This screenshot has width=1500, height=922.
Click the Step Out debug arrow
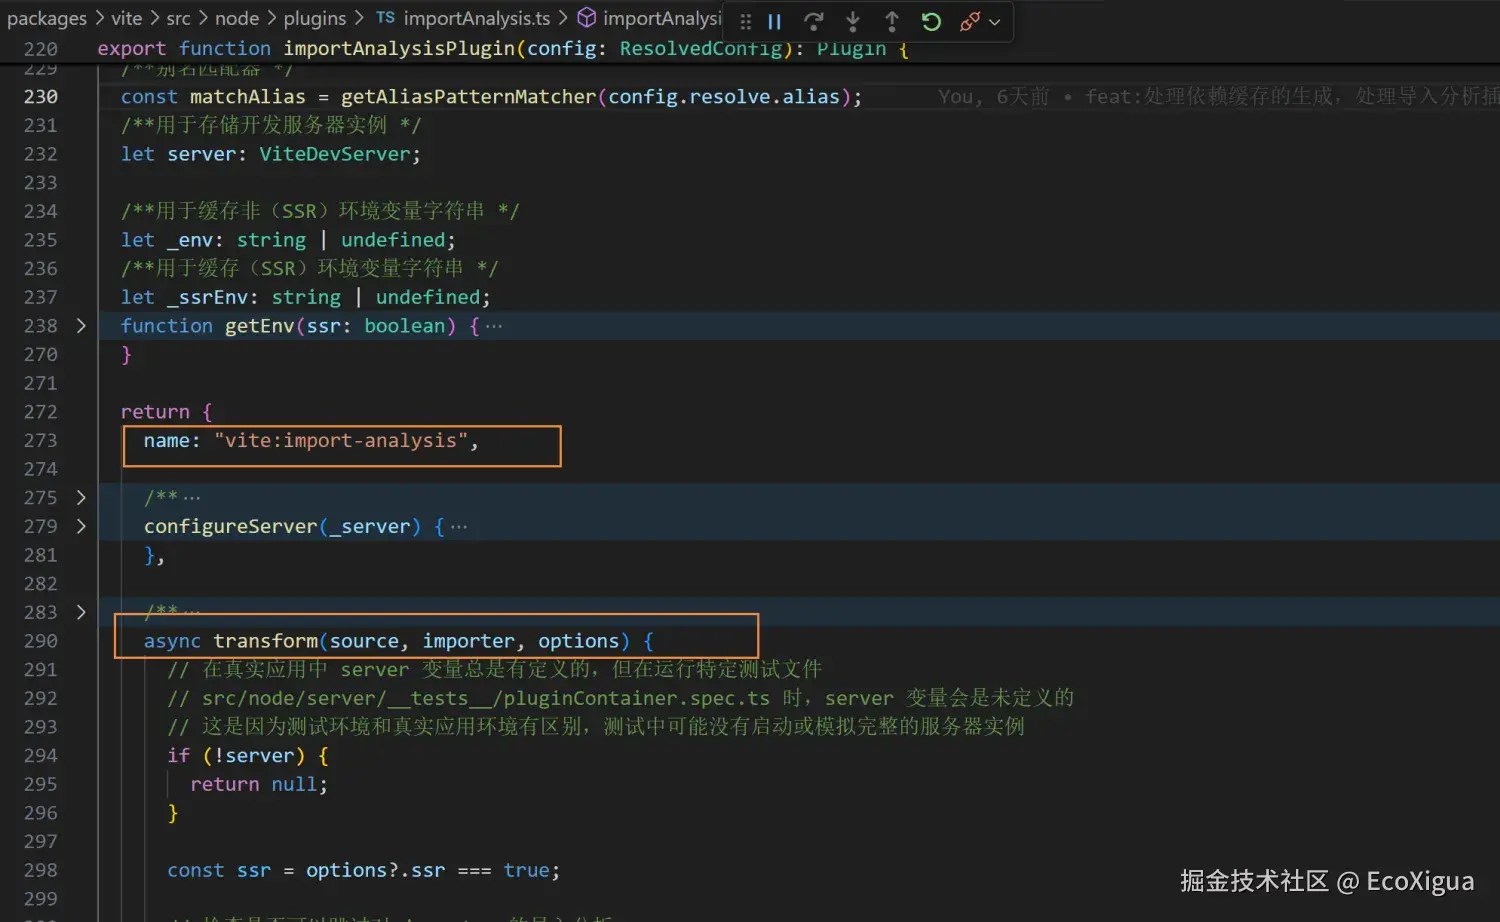892,21
